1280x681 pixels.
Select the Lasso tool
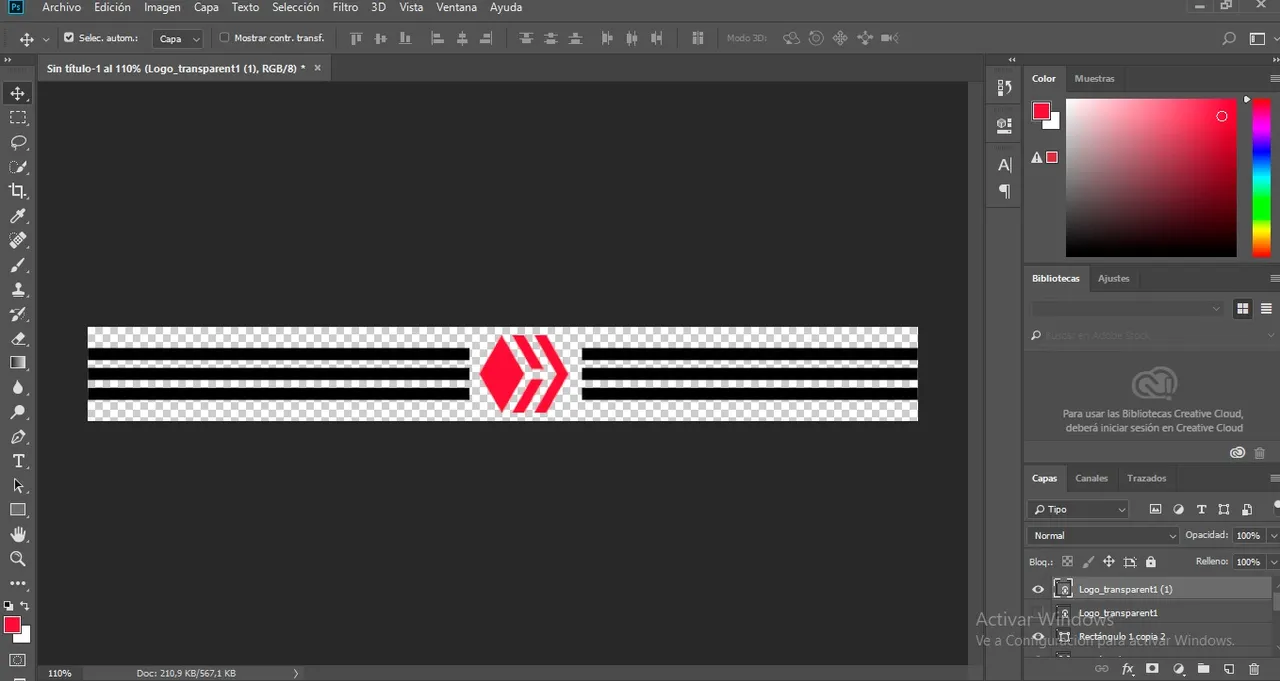(18, 142)
